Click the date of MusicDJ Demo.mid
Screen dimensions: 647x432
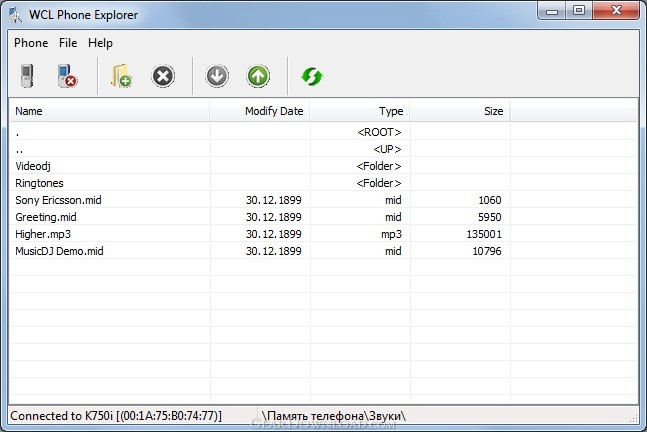(274, 251)
